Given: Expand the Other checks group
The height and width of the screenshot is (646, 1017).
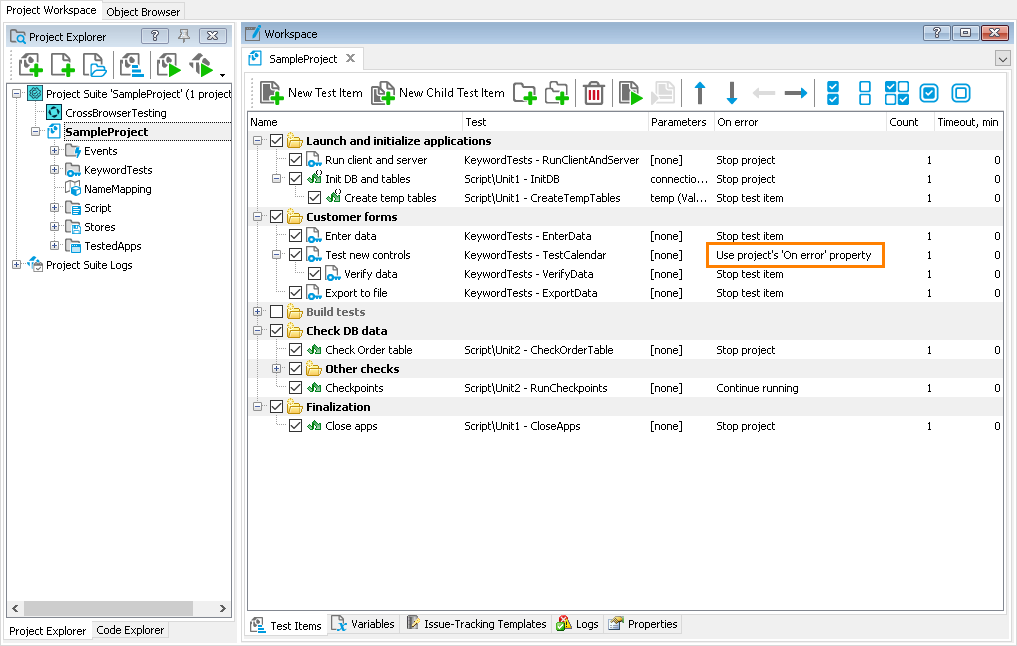Looking at the screenshot, I should click(276, 368).
